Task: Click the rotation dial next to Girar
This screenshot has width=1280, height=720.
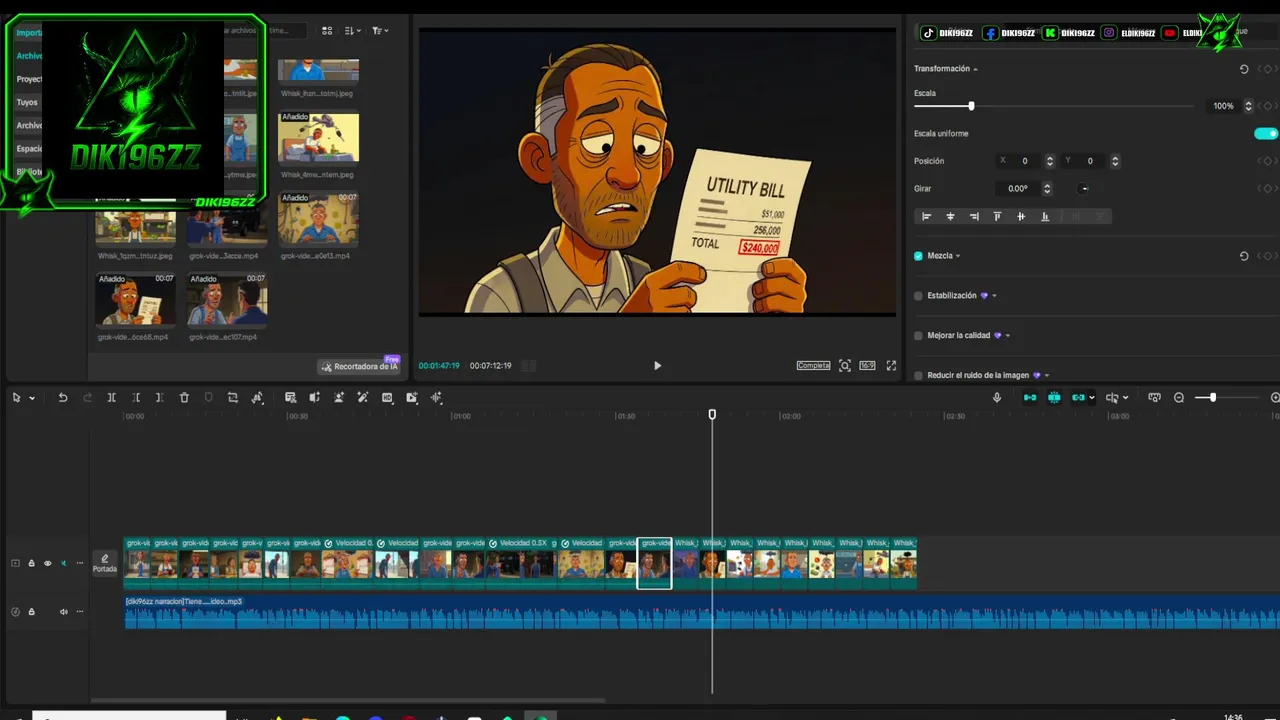Action: pos(1084,188)
